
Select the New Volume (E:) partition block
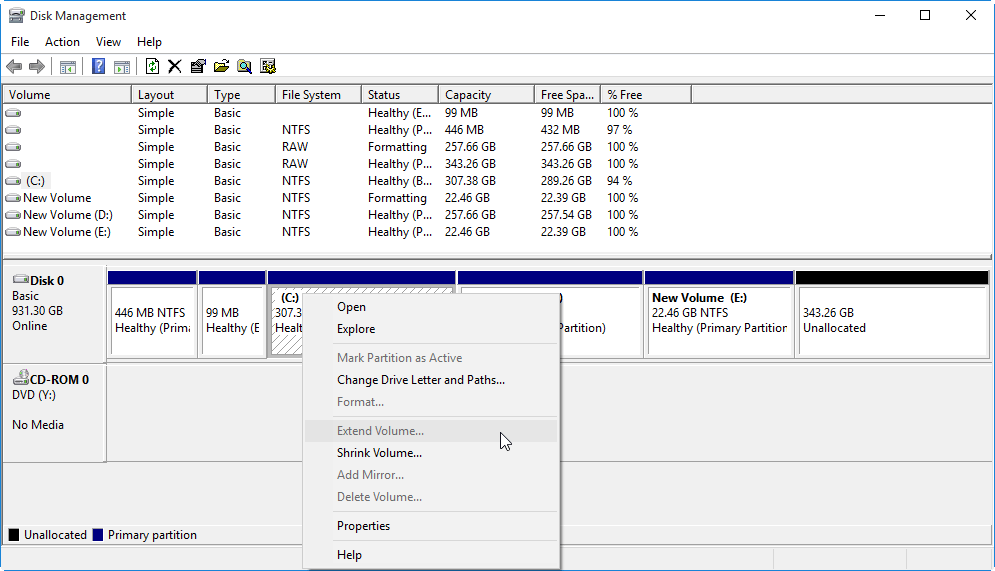point(719,320)
